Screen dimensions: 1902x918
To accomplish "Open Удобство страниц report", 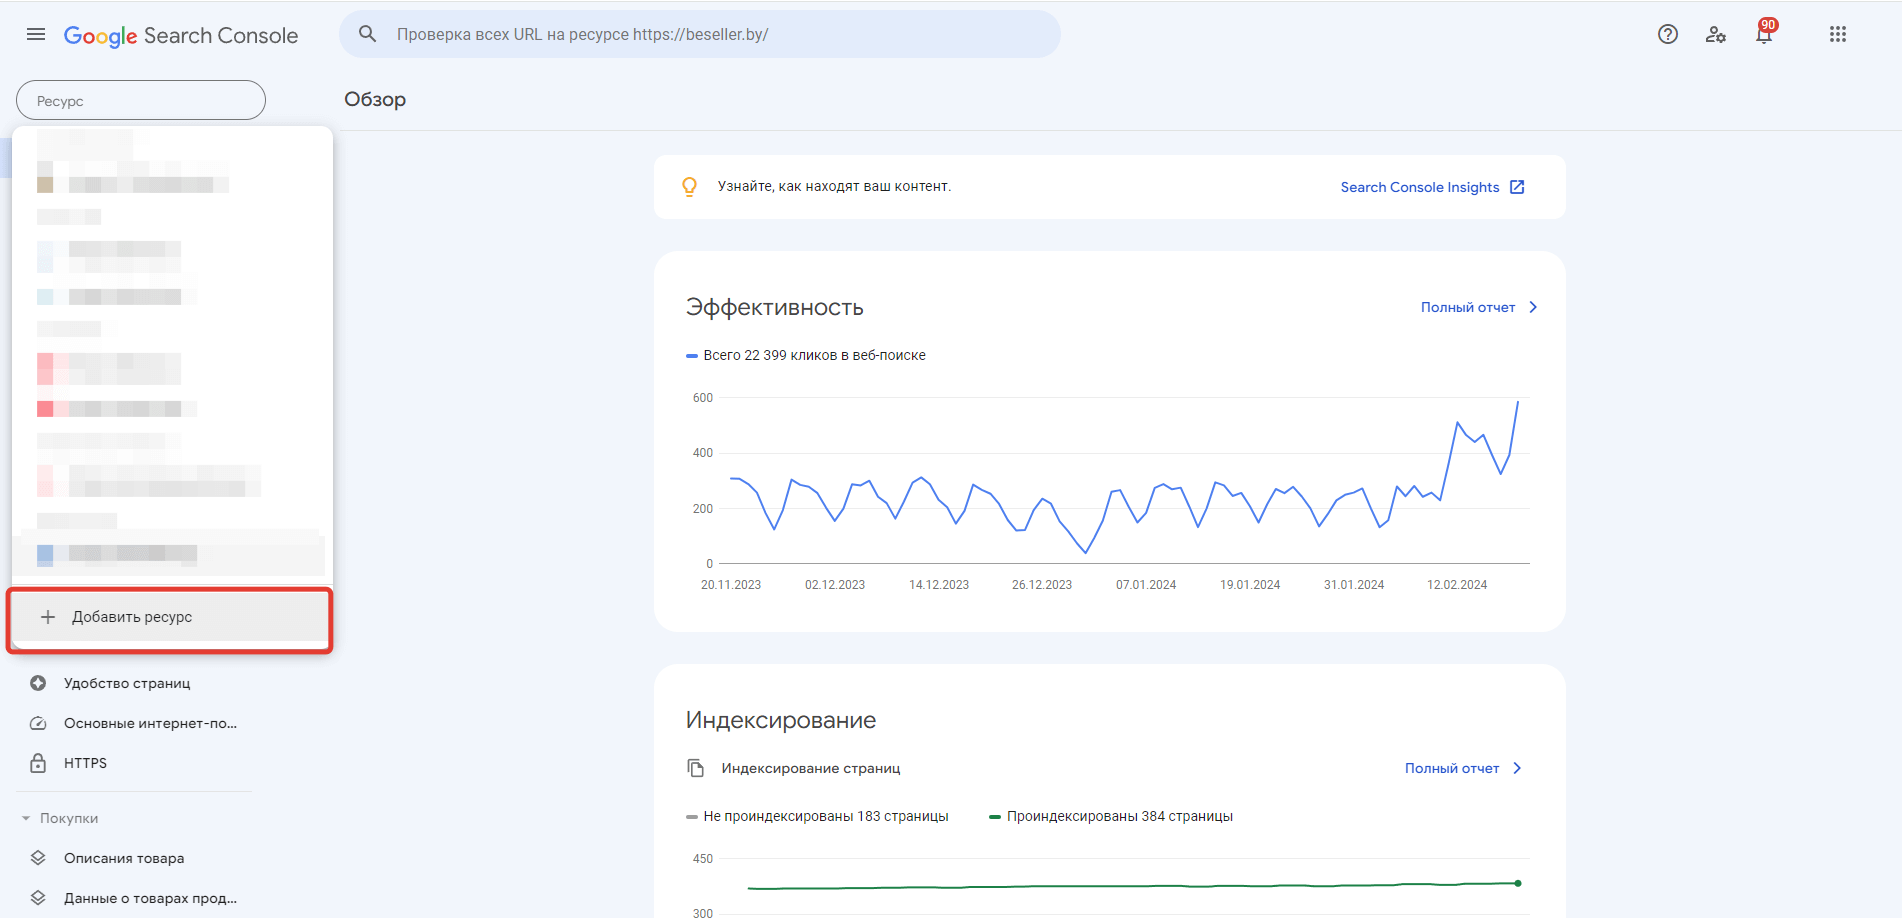I will click(127, 683).
